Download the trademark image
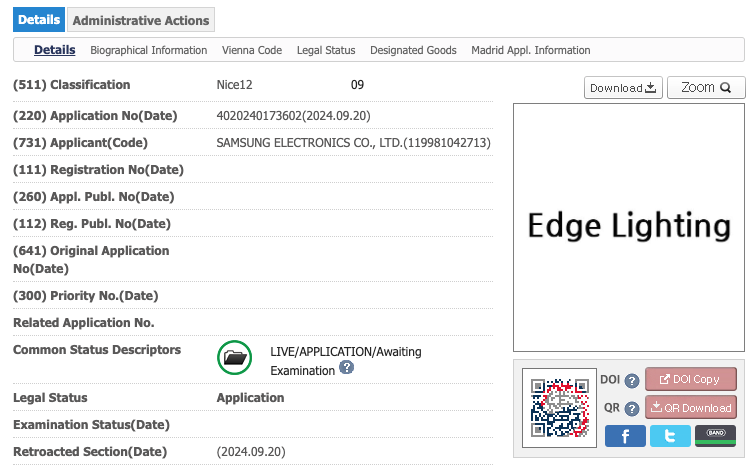 point(623,88)
